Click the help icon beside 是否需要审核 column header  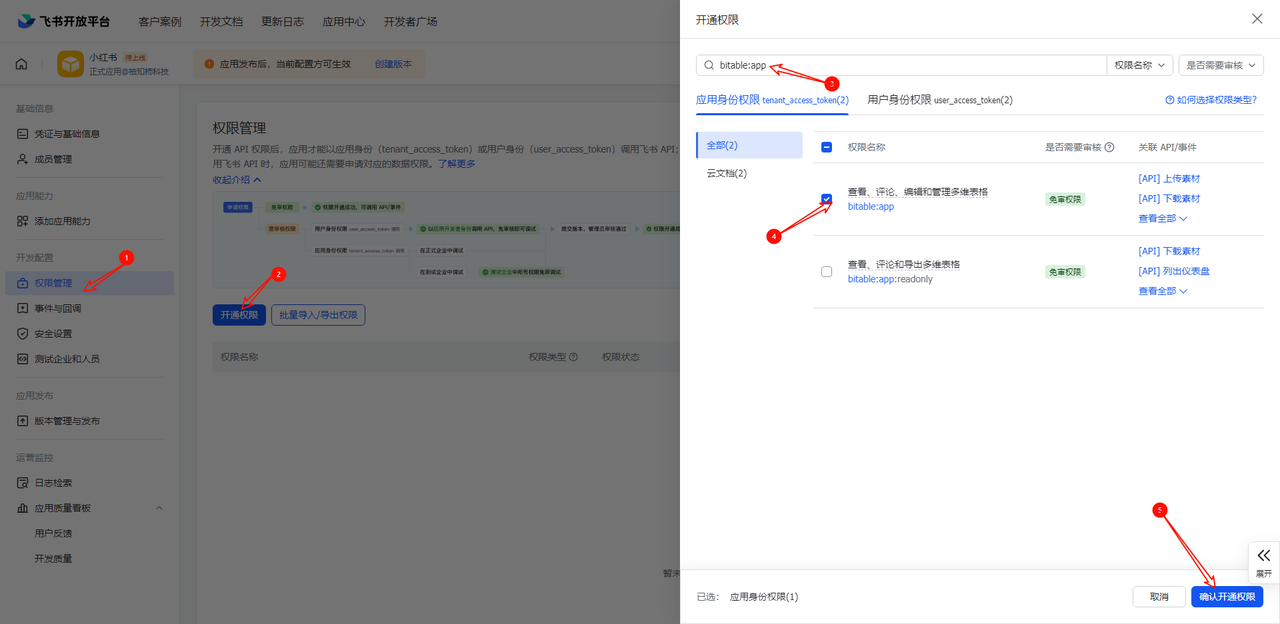point(1109,147)
